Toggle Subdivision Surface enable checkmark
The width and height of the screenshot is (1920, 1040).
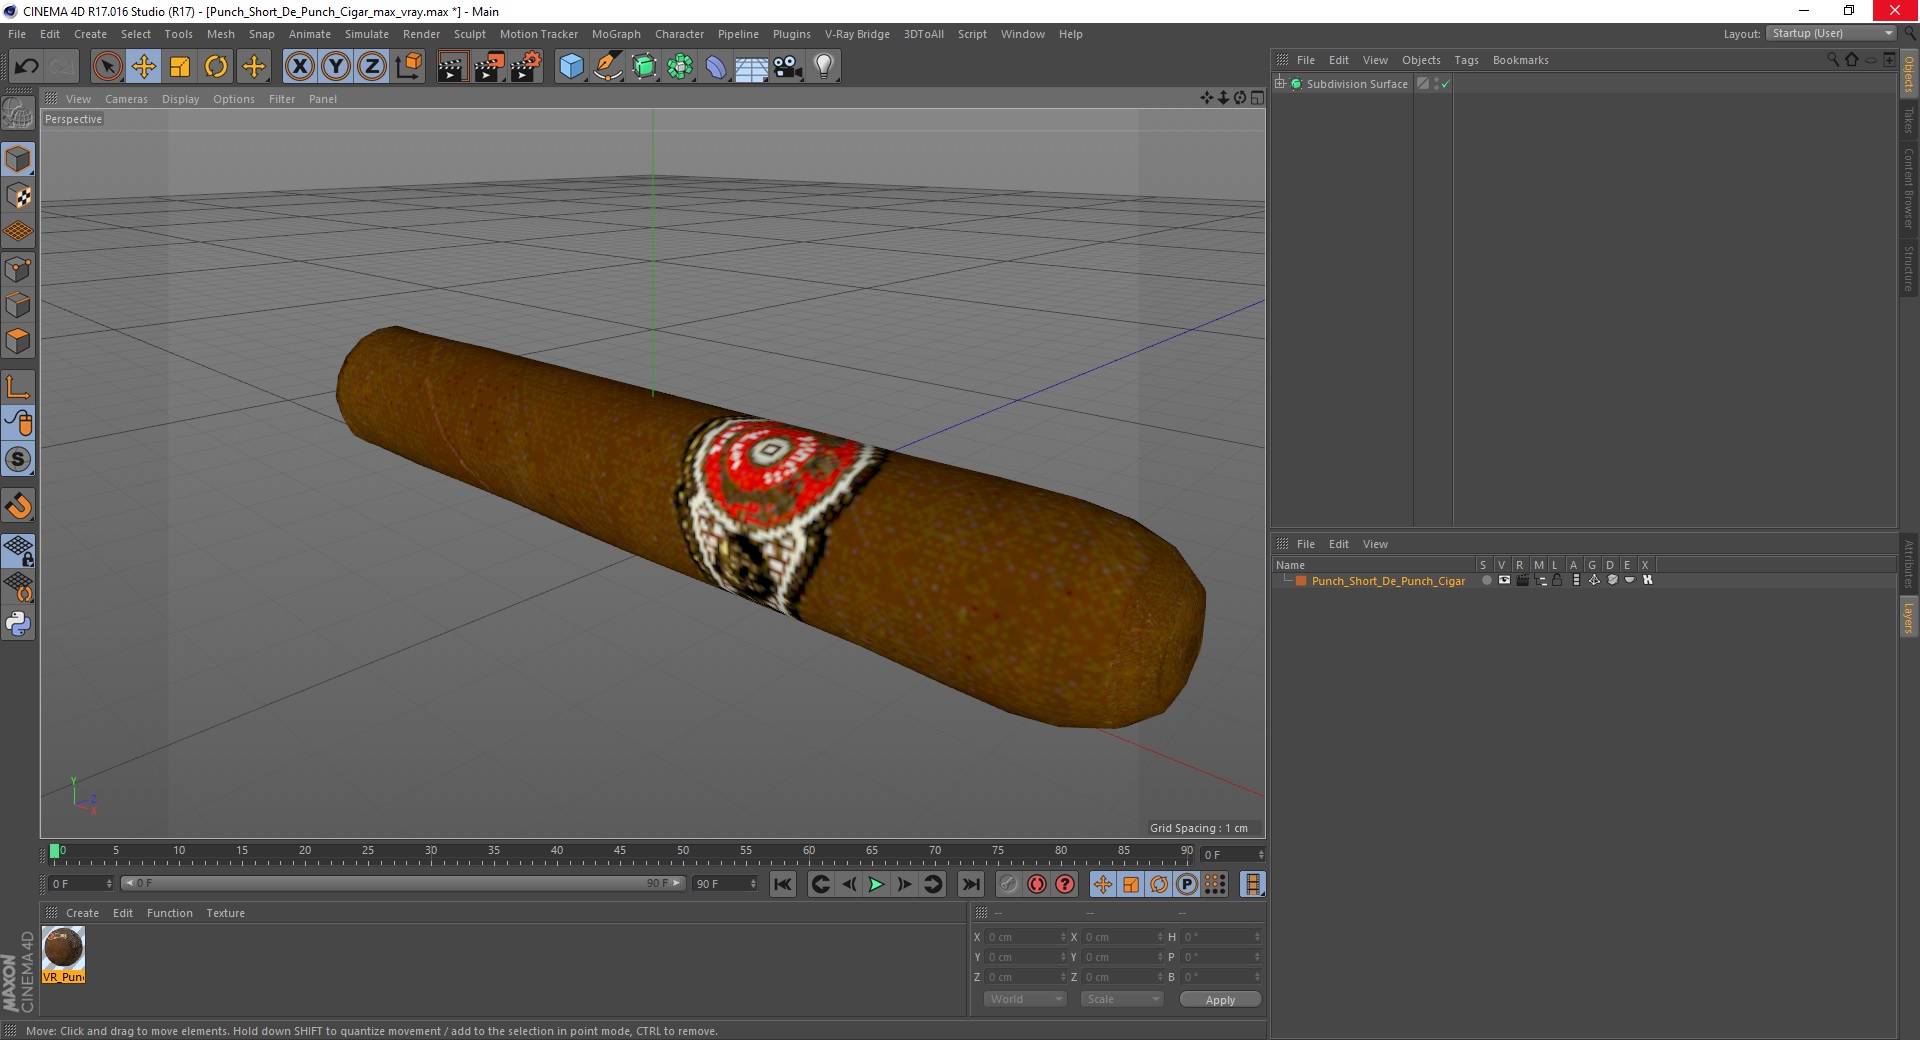coord(1445,84)
